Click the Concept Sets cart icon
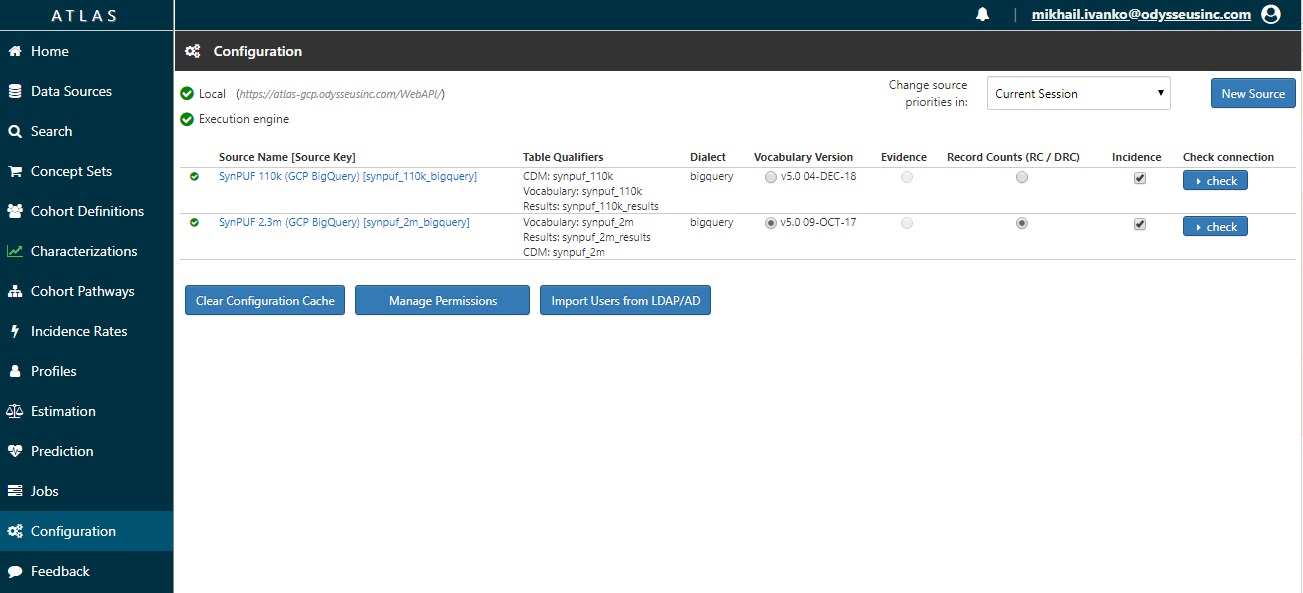 click(15, 171)
